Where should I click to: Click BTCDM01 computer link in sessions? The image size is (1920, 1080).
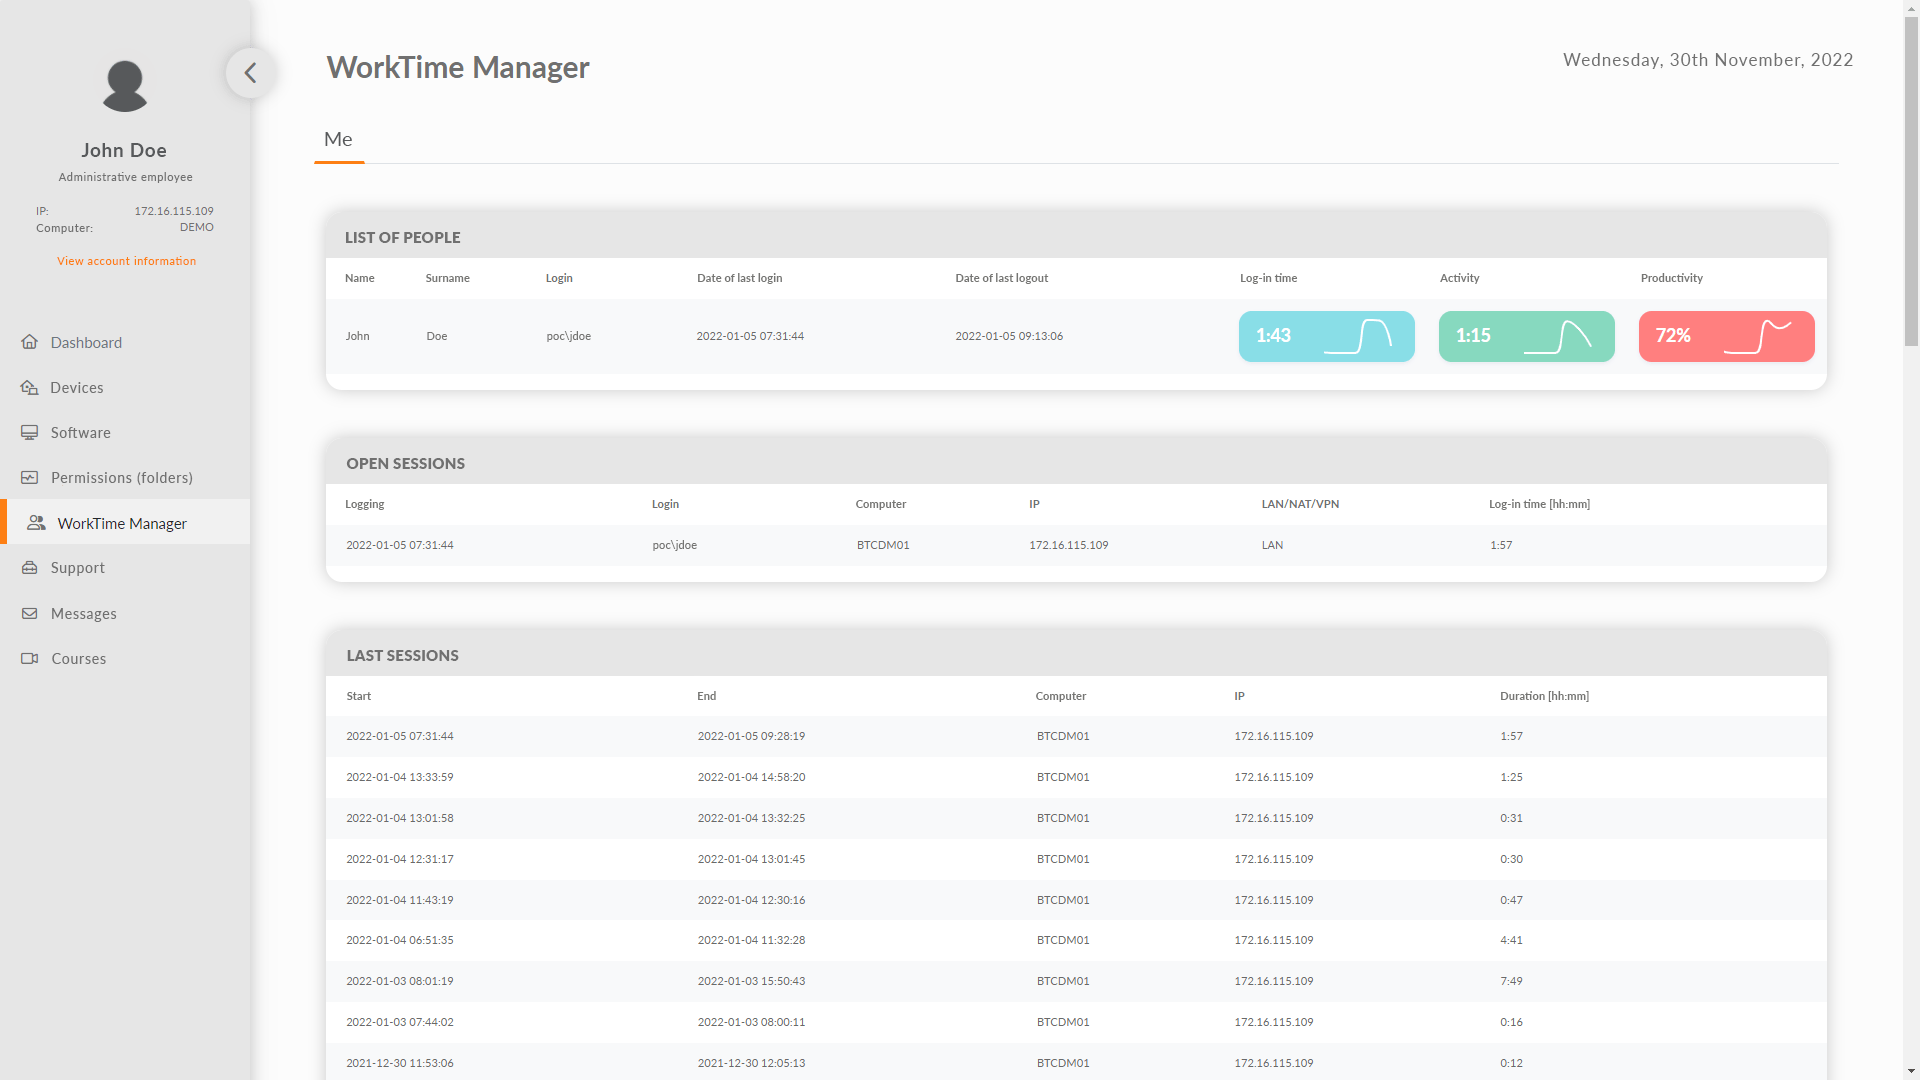(884, 545)
